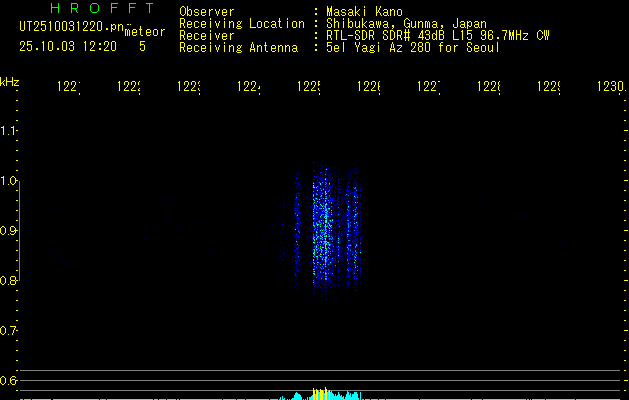Click the date 25.10.03 12:20
The image size is (629, 400).
pyautogui.click(x=68, y=47)
